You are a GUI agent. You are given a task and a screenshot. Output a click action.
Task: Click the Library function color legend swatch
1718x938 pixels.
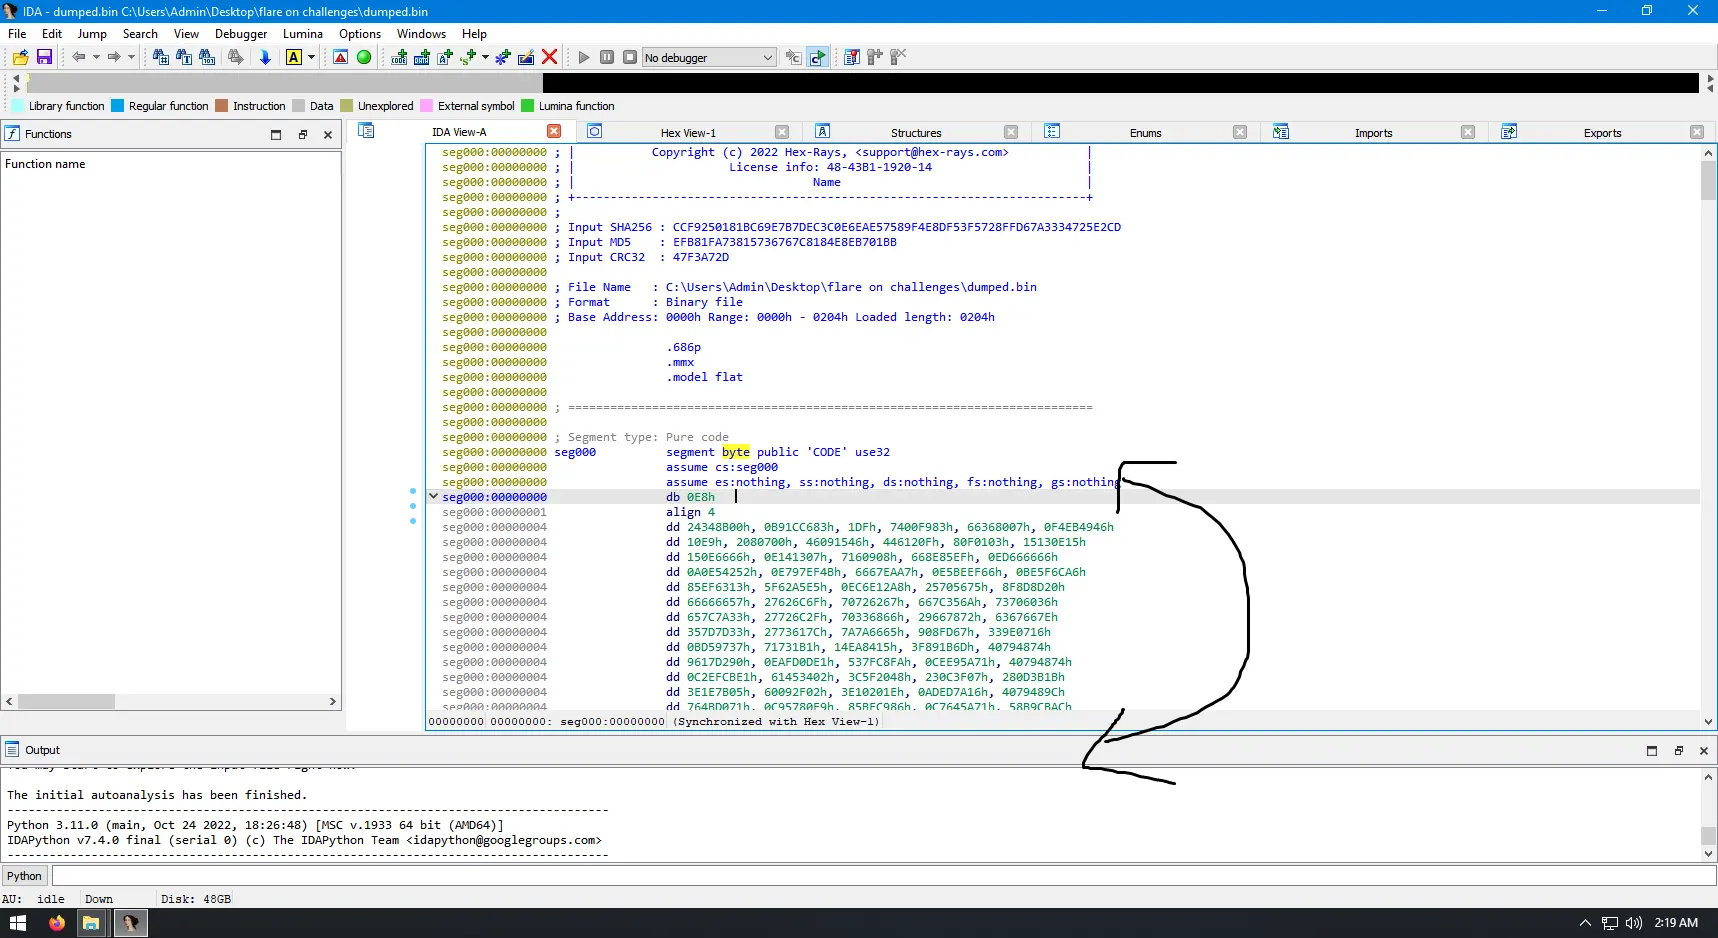point(17,106)
